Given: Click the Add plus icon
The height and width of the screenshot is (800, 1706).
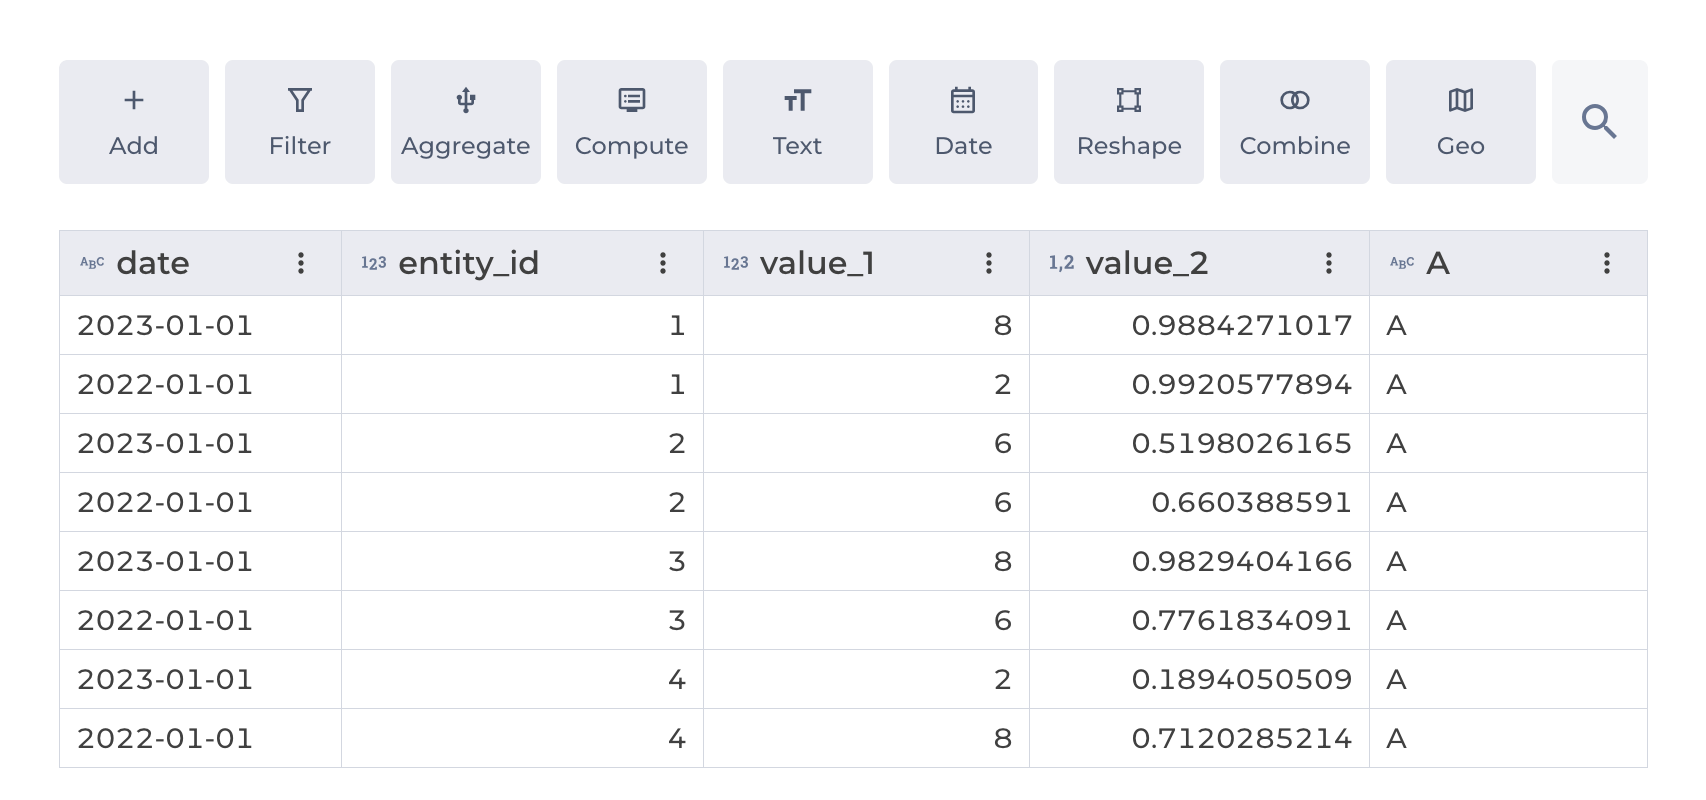Looking at the screenshot, I should coord(134,101).
